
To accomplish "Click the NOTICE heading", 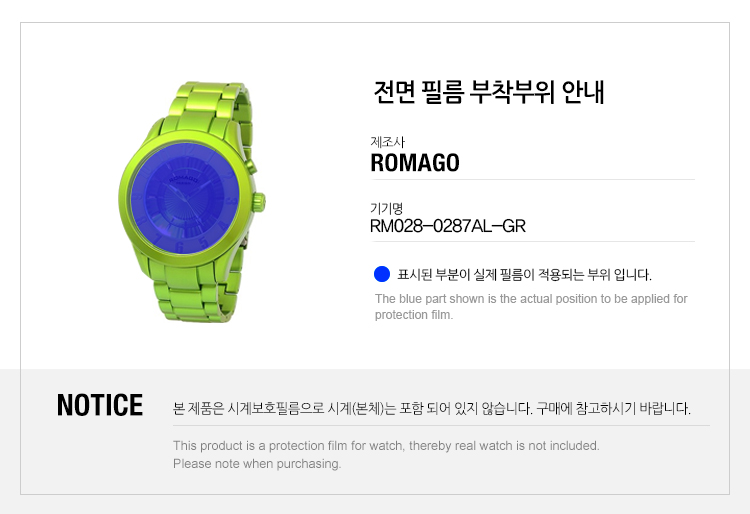I will 99,405.
